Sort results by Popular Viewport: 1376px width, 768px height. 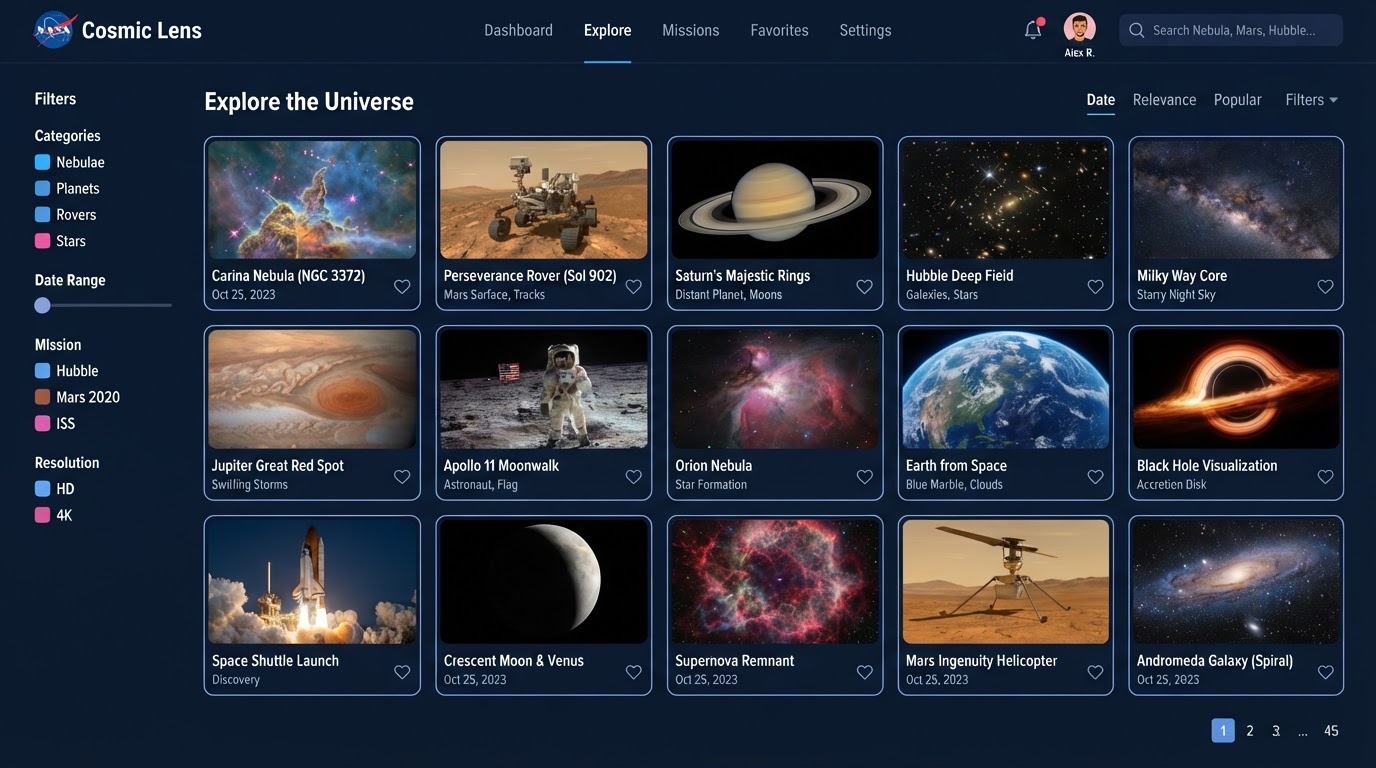[x=1237, y=100]
